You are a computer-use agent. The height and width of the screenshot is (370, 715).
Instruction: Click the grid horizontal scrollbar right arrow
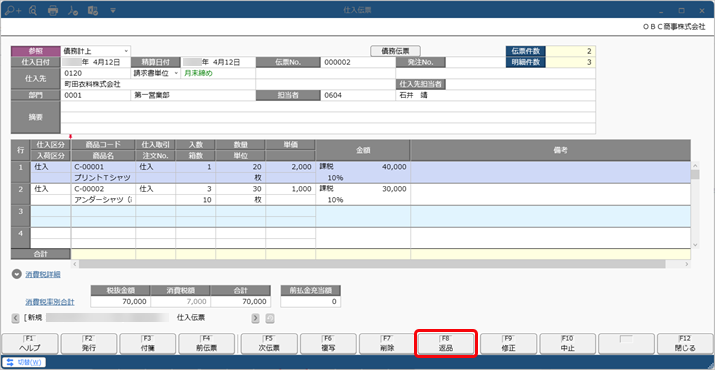coord(687,264)
